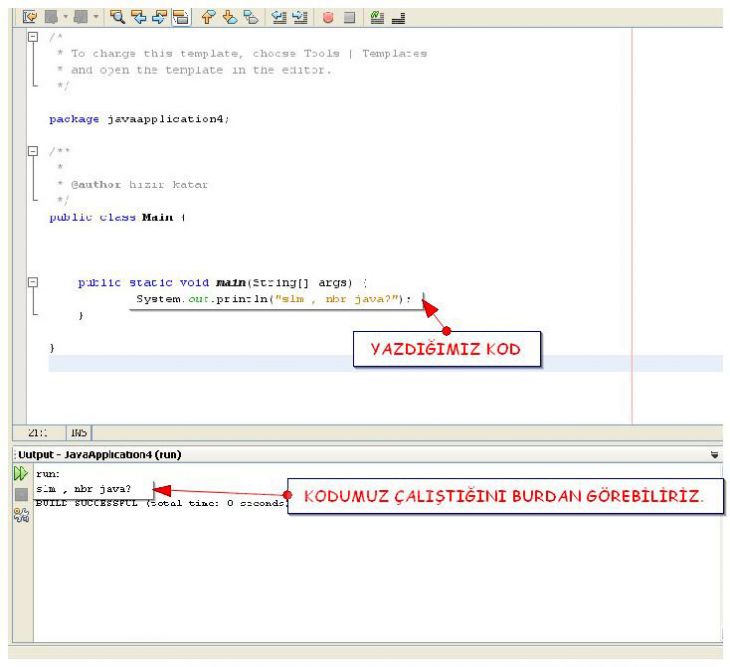The width and height of the screenshot is (730, 667).
Task: Toggle bookmark on current line
Action: click(251, 17)
